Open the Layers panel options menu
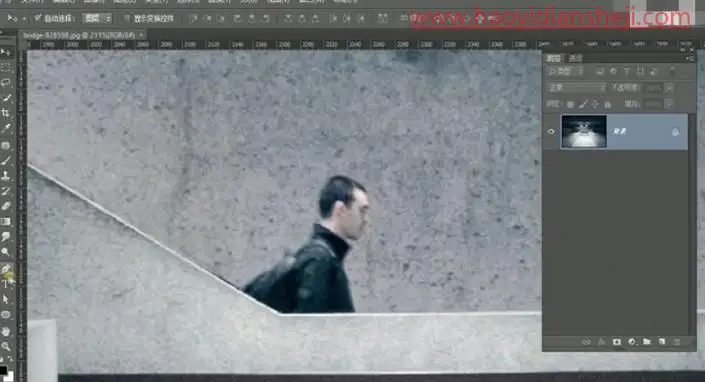The height and width of the screenshot is (382, 705). (x=689, y=58)
